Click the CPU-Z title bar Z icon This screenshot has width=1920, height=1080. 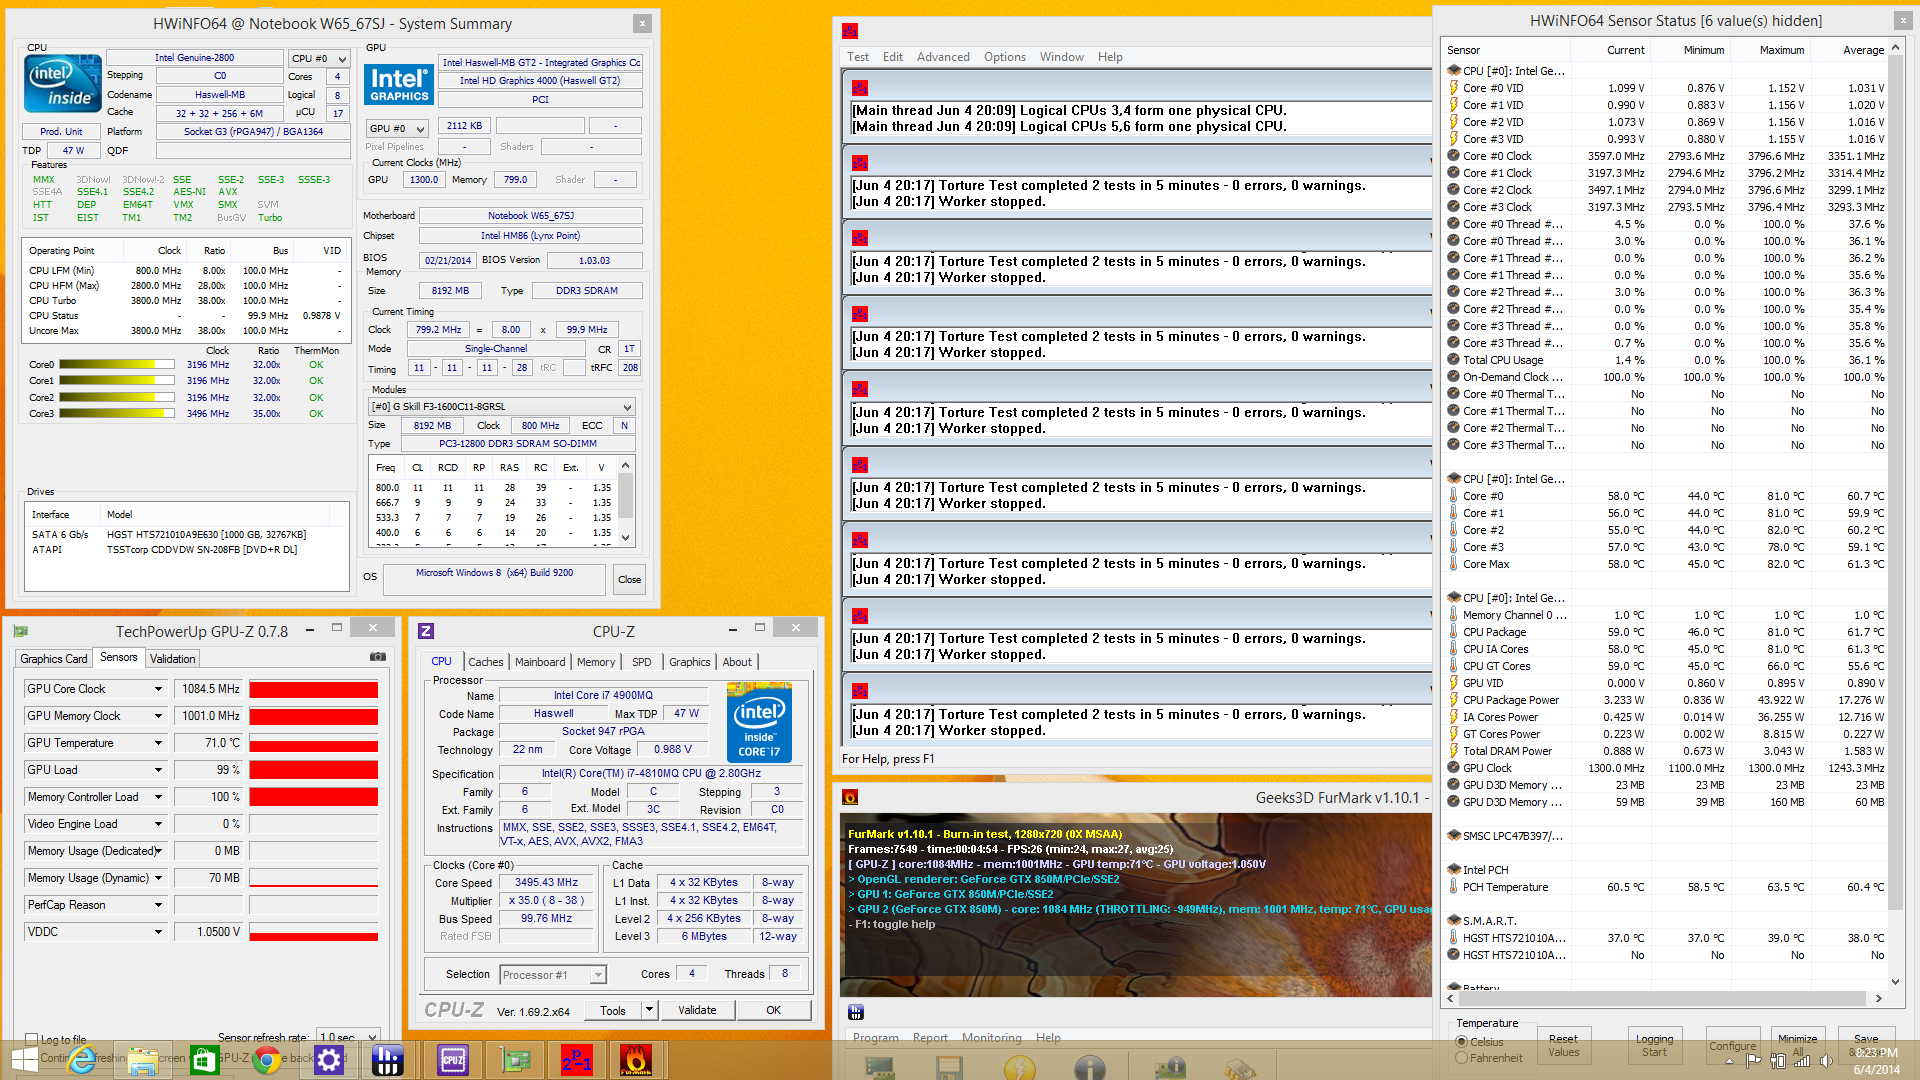[426, 631]
